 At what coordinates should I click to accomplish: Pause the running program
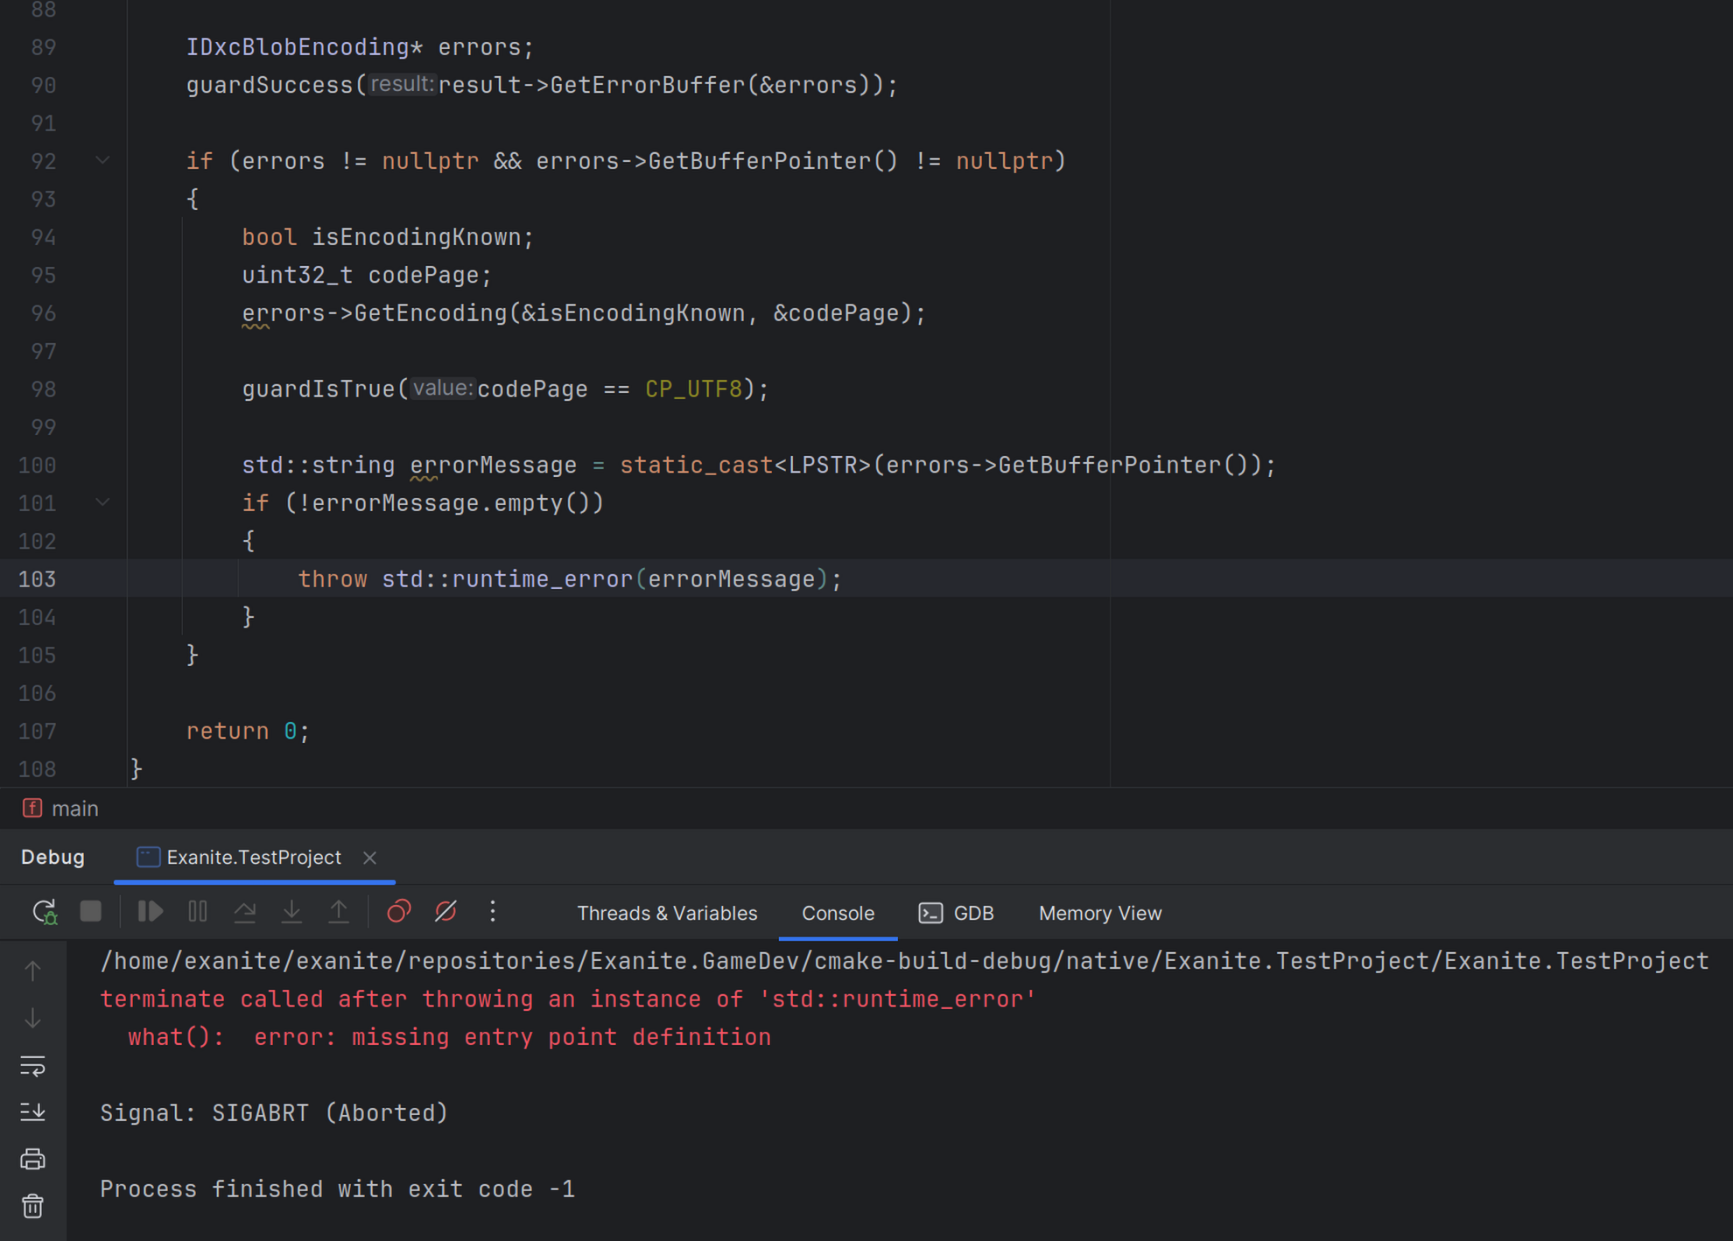pyautogui.click(x=198, y=912)
